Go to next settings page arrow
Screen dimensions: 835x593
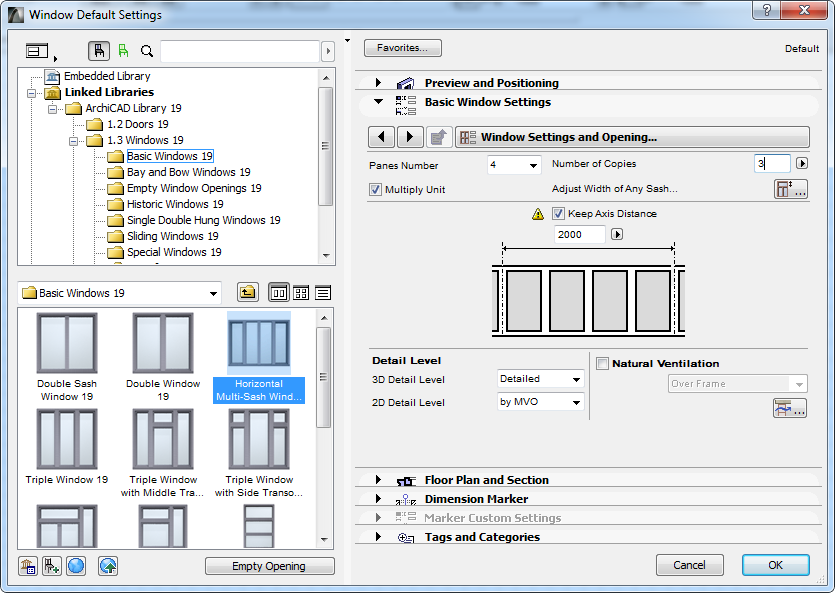(x=410, y=137)
